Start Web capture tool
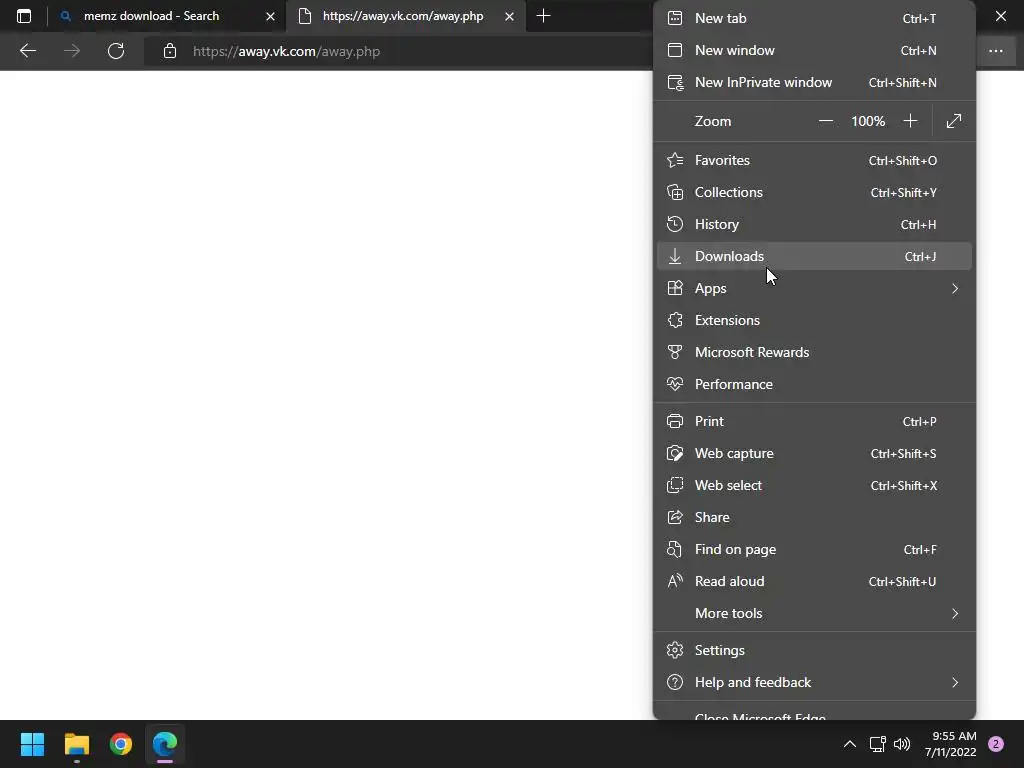Viewport: 1024px width, 768px height. (x=814, y=453)
